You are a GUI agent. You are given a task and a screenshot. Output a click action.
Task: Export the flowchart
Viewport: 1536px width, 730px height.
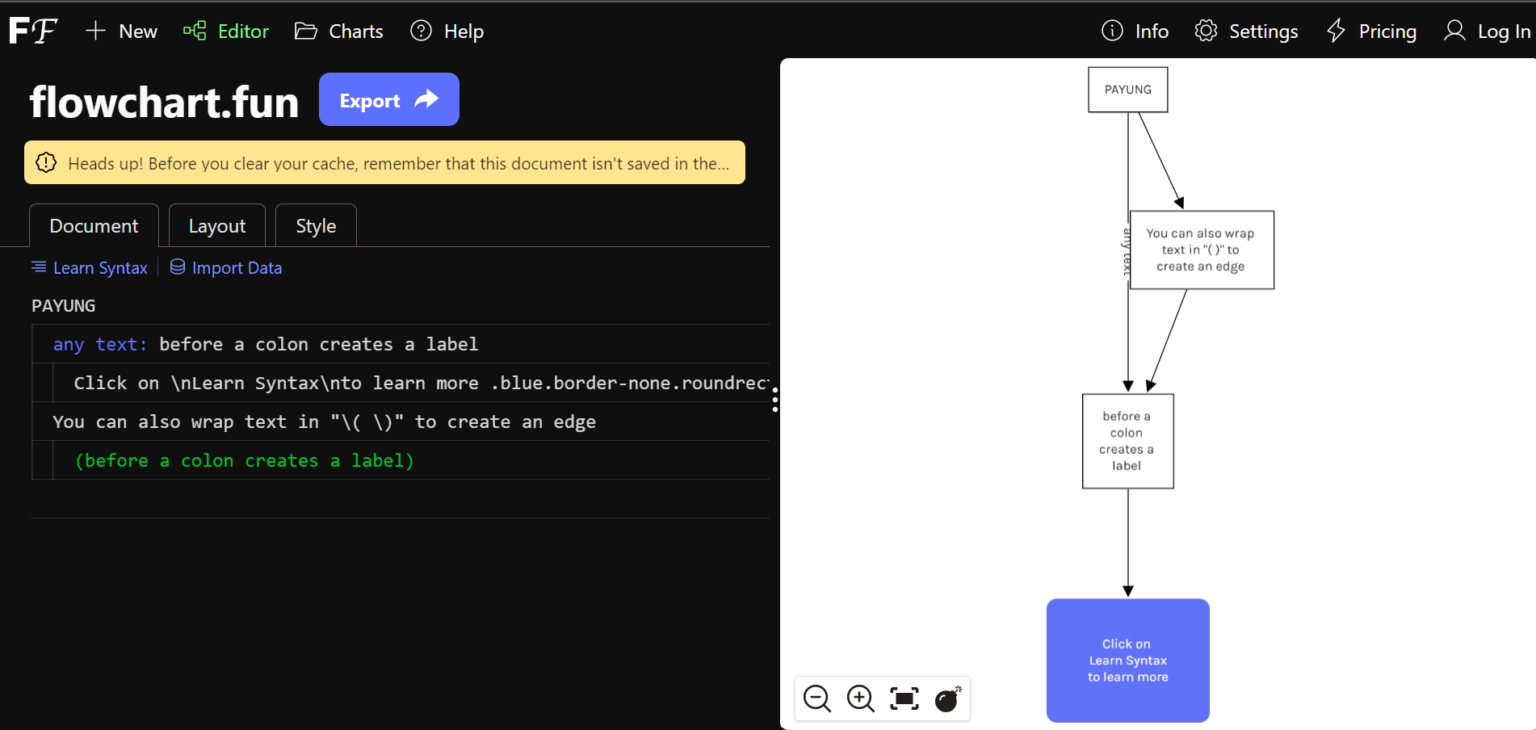click(388, 99)
